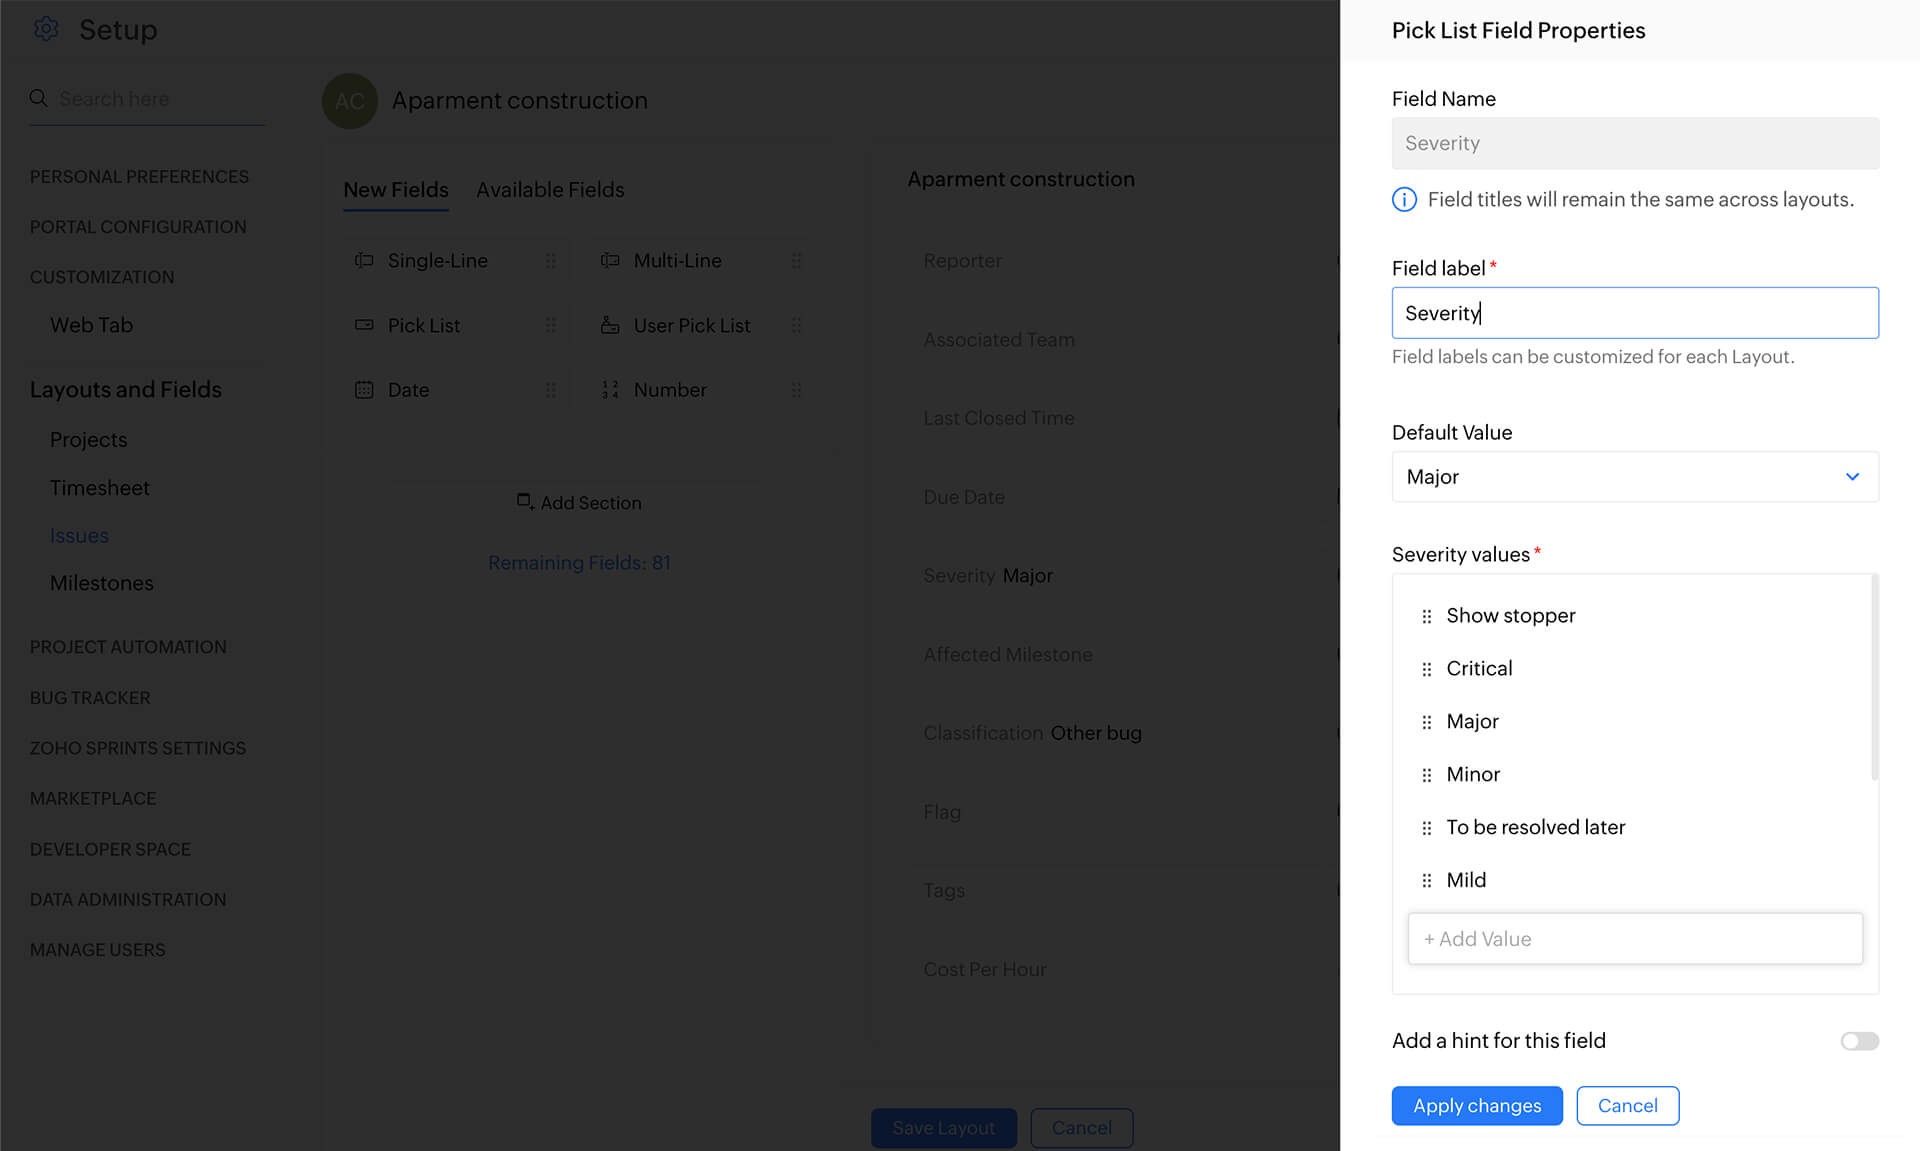The image size is (1920, 1151).
Task: Click drag handle of Show stopper value
Action: point(1426,616)
